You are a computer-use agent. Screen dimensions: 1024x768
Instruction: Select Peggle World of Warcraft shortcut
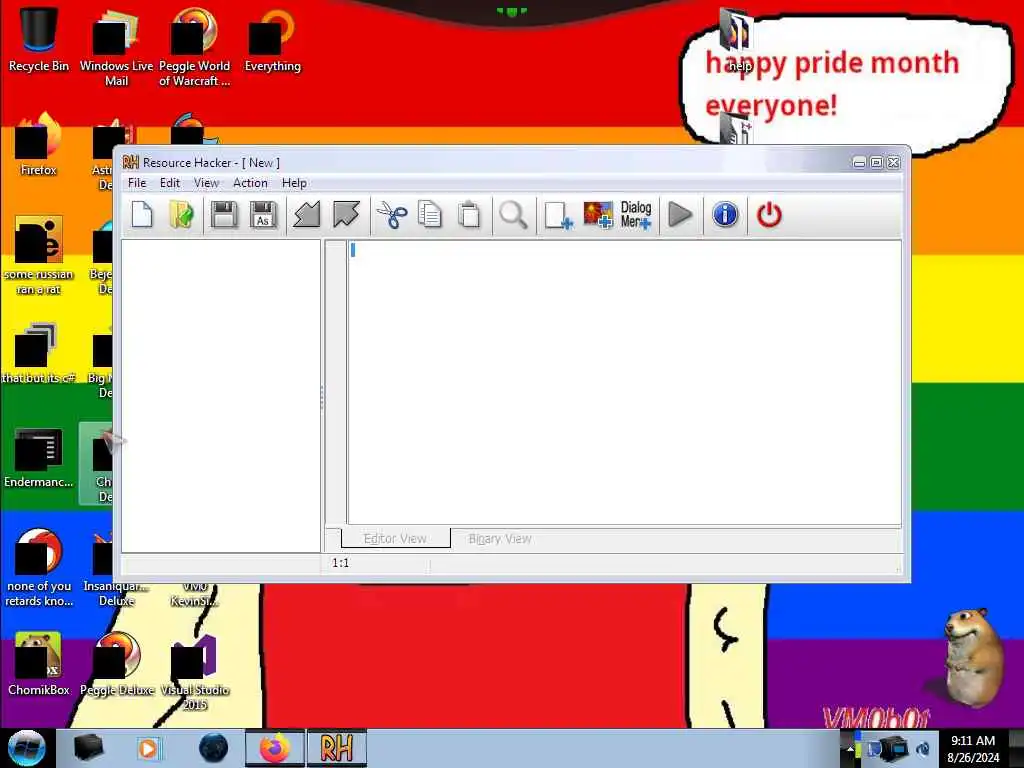tap(194, 47)
